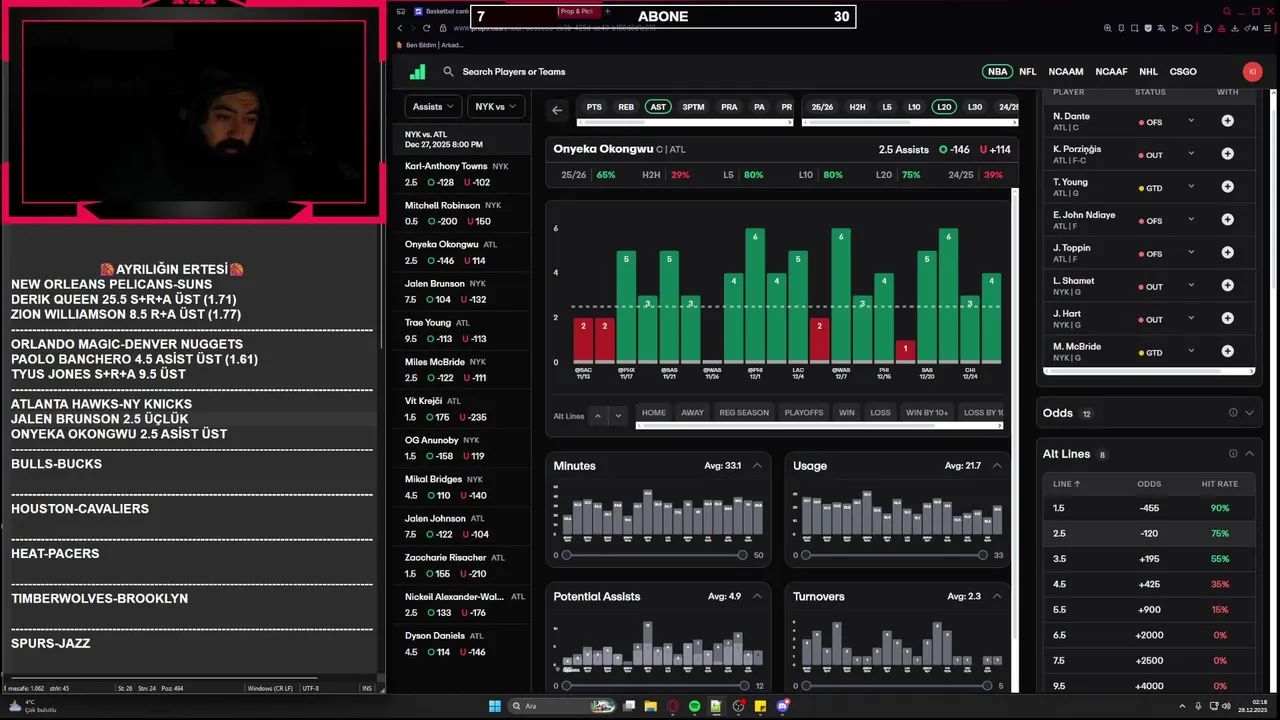
Task: Select the REB stat tab
Action: coord(626,107)
